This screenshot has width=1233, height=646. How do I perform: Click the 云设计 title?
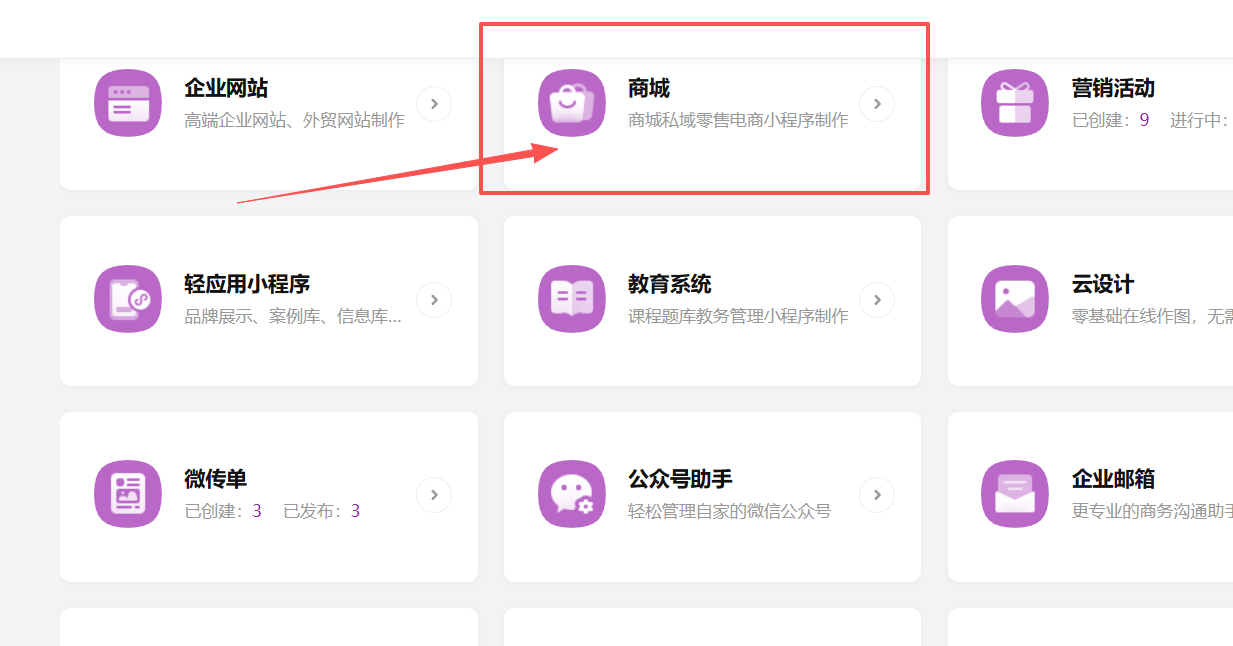tap(1103, 284)
